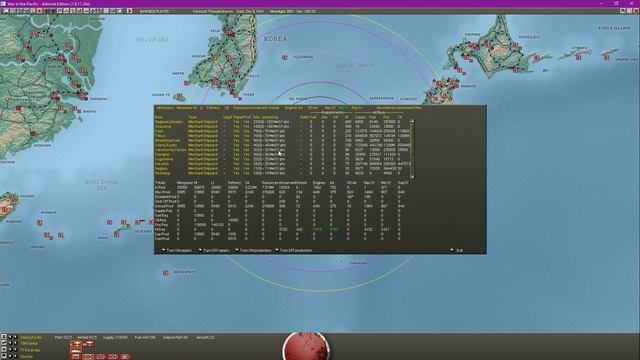The width and height of the screenshot is (640, 360).
Task: Click aircraft unit icon in bottom panel
Action: point(76,344)
